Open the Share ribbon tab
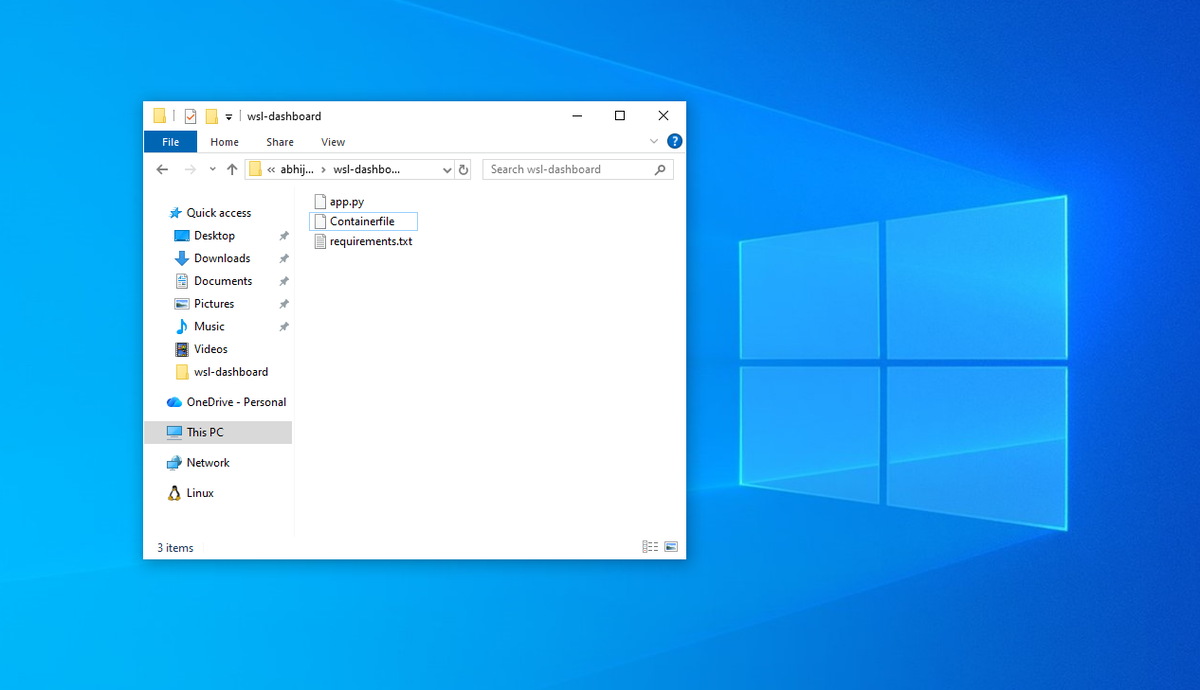The image size is (1200, 690). click(280, 142)
